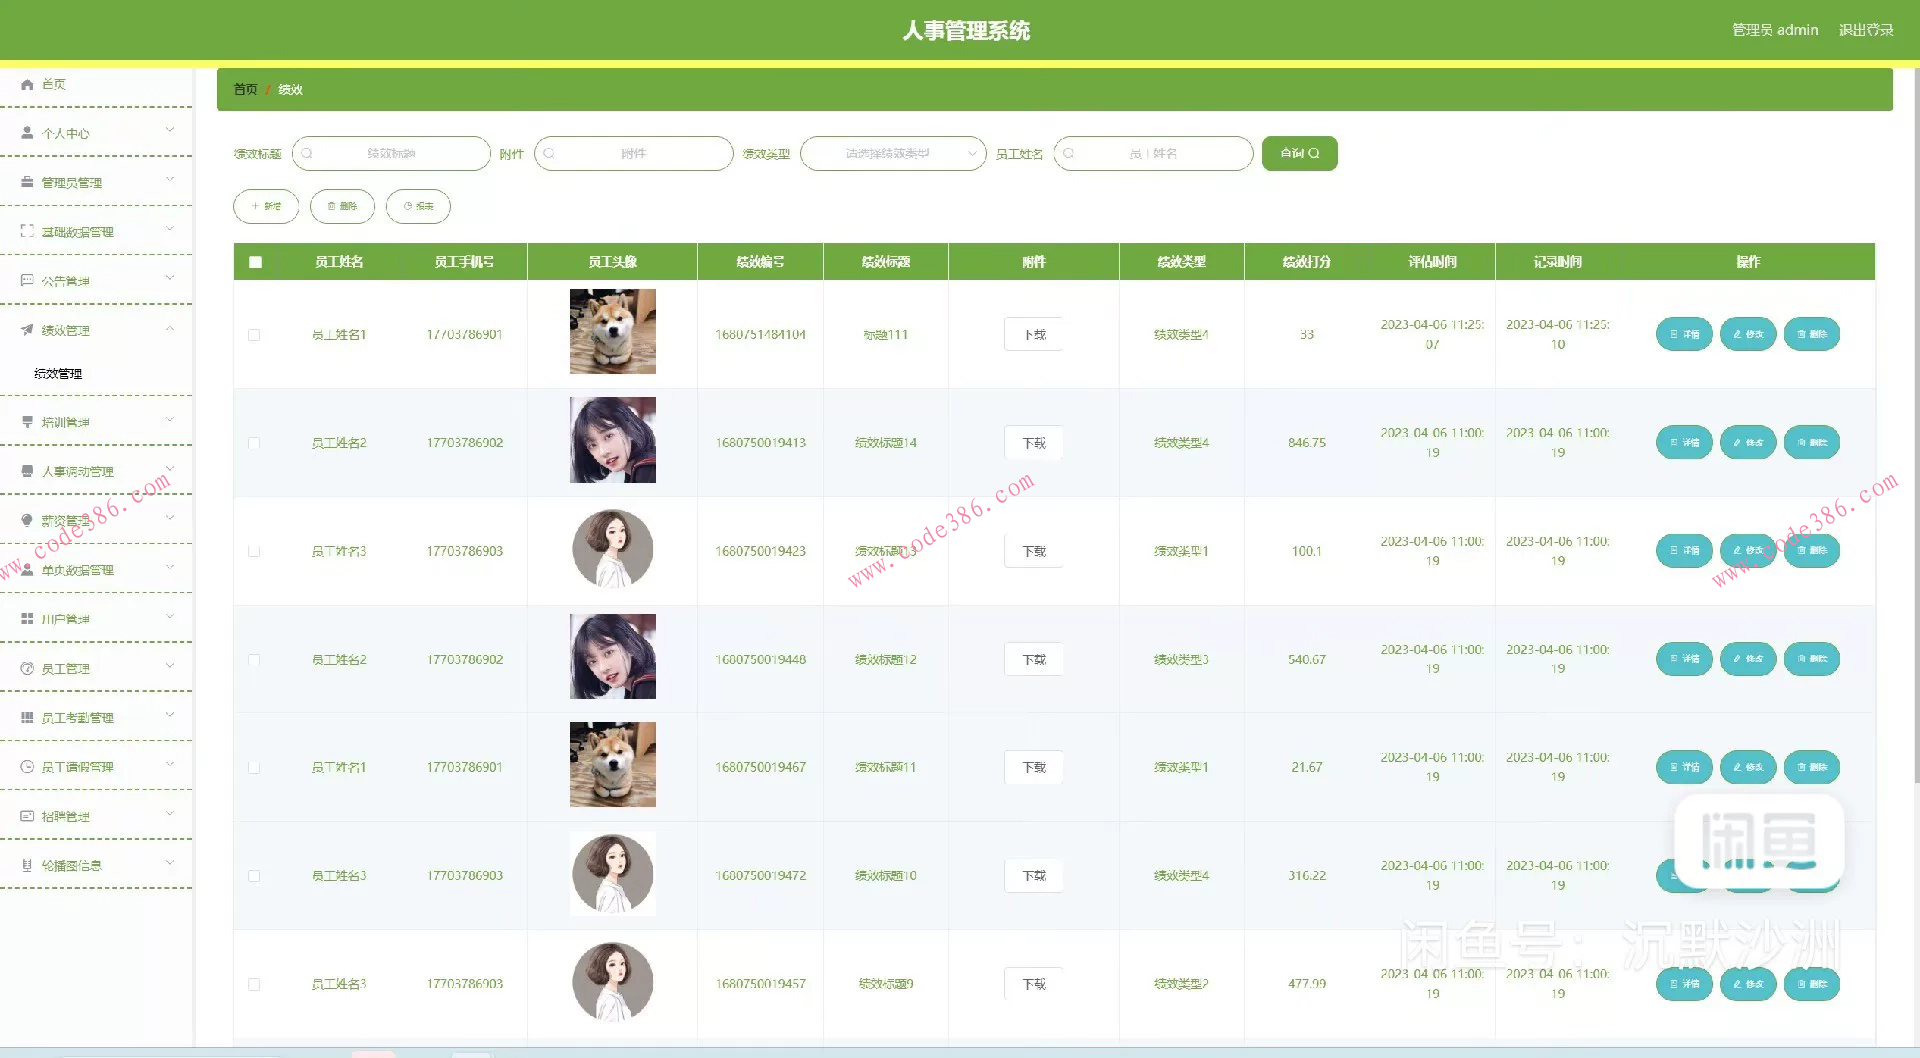This screenshot has height=1058, width=1920.
Task: Click the grid icon beside 用户管理
Action: [27, 619]
